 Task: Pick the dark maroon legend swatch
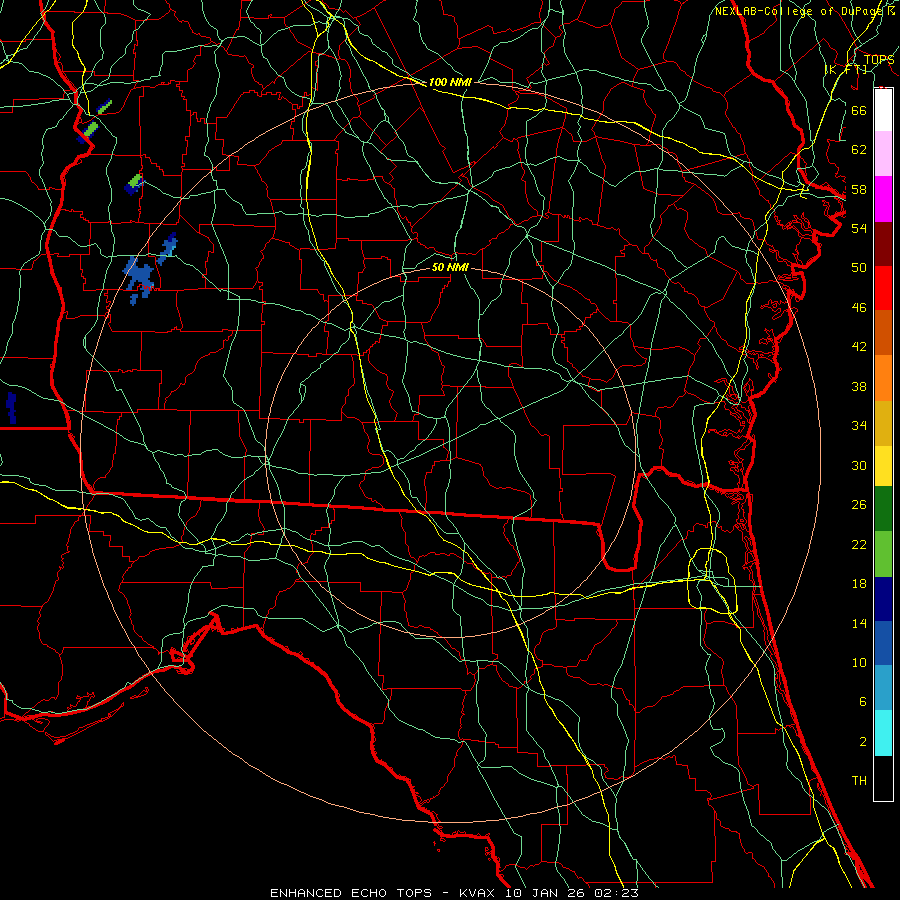coord(883,244)
